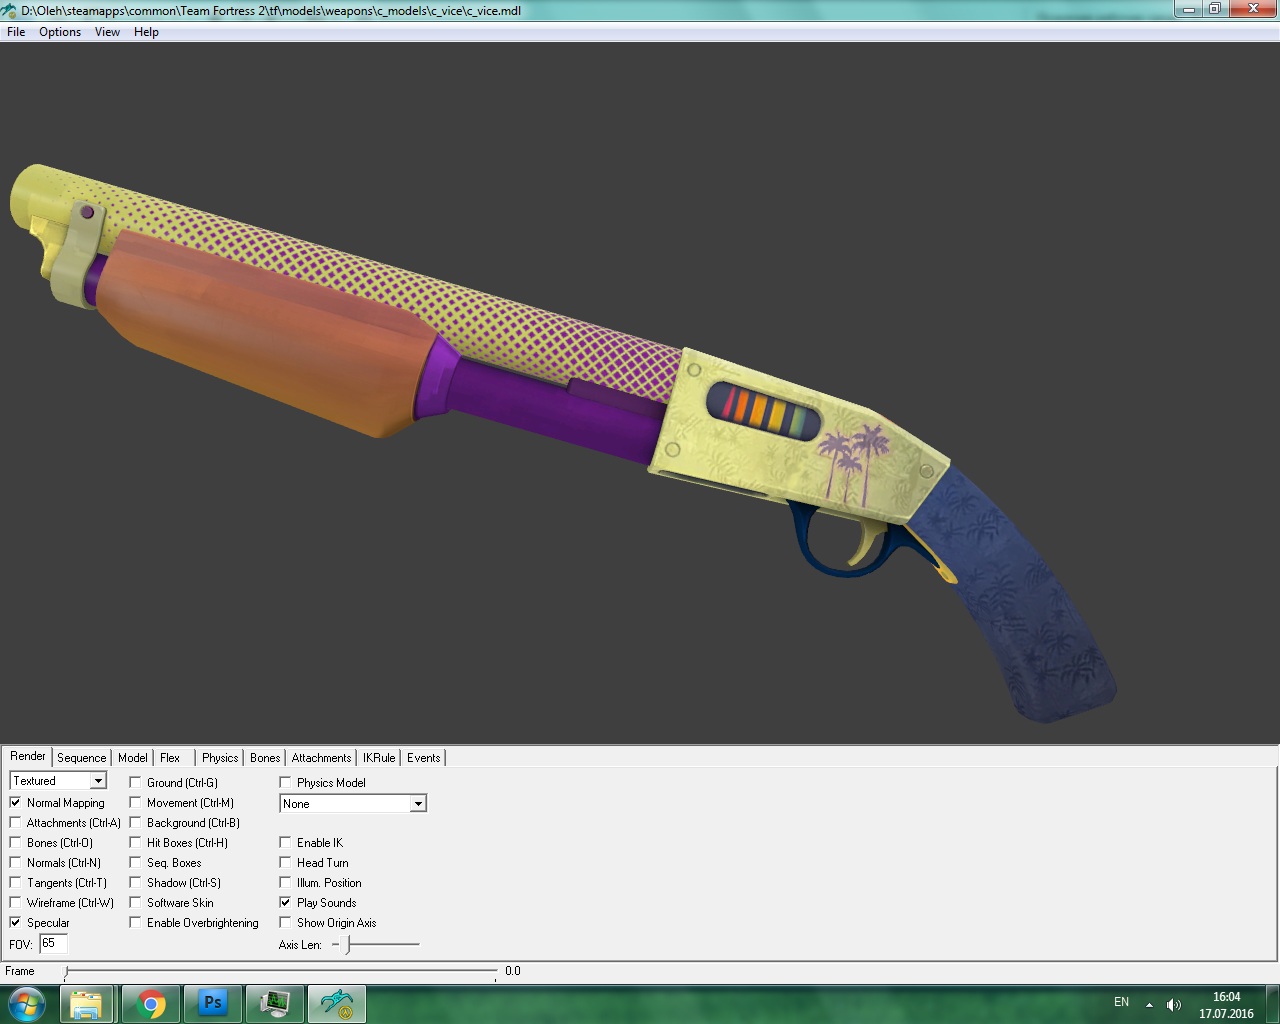Image resolution: width=1280 pixels, height=1024 pixels.
Task: Expand the None physics model dropdown
Action: [418, 804]
